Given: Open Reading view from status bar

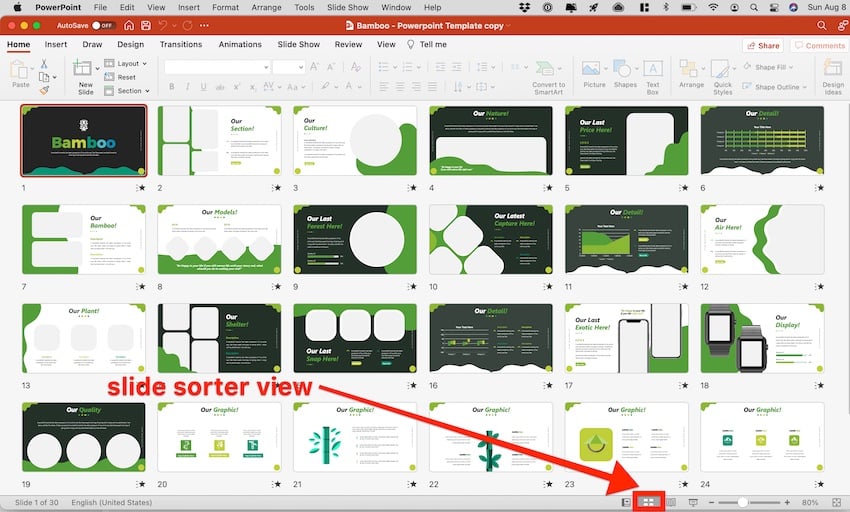Looking at the screenshot, I should coord(671,502).
